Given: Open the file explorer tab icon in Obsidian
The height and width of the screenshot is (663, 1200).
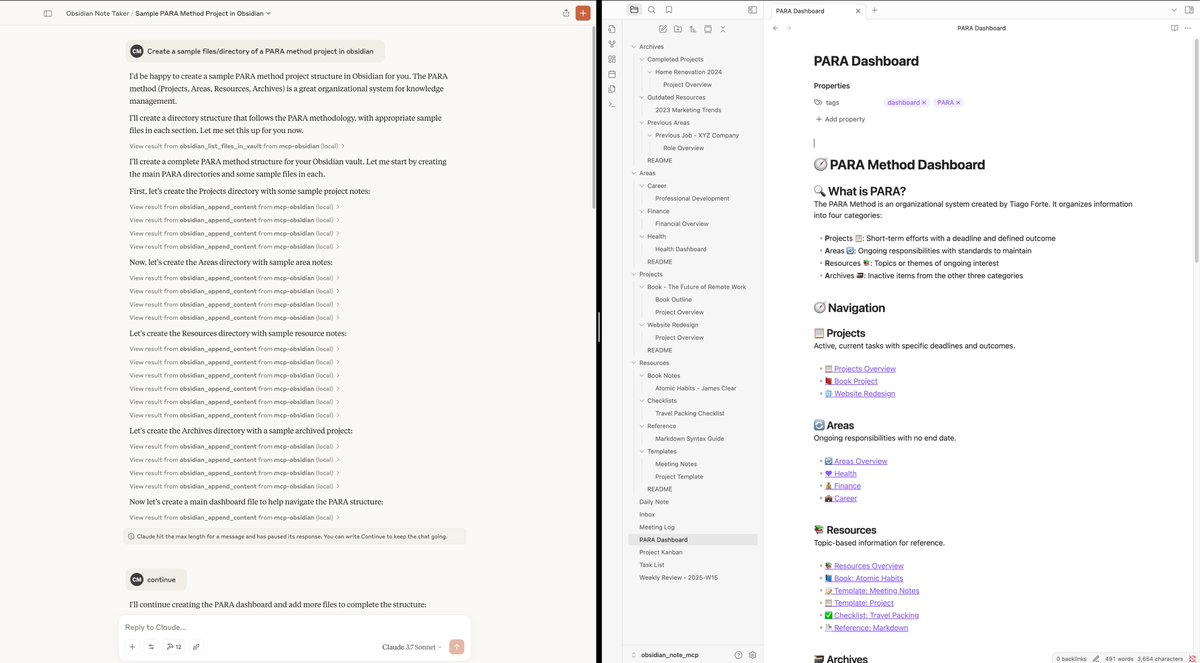Looking at the screenshot, I should coord(634,10).
